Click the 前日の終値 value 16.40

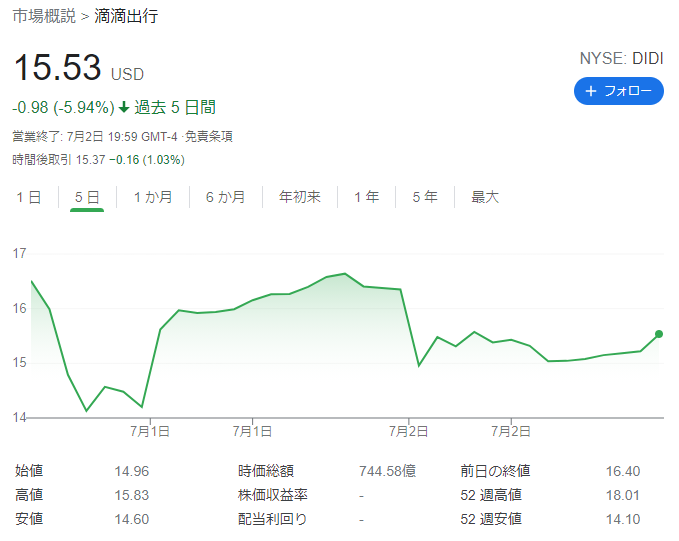pyautogui.click(x=623, y=471)
